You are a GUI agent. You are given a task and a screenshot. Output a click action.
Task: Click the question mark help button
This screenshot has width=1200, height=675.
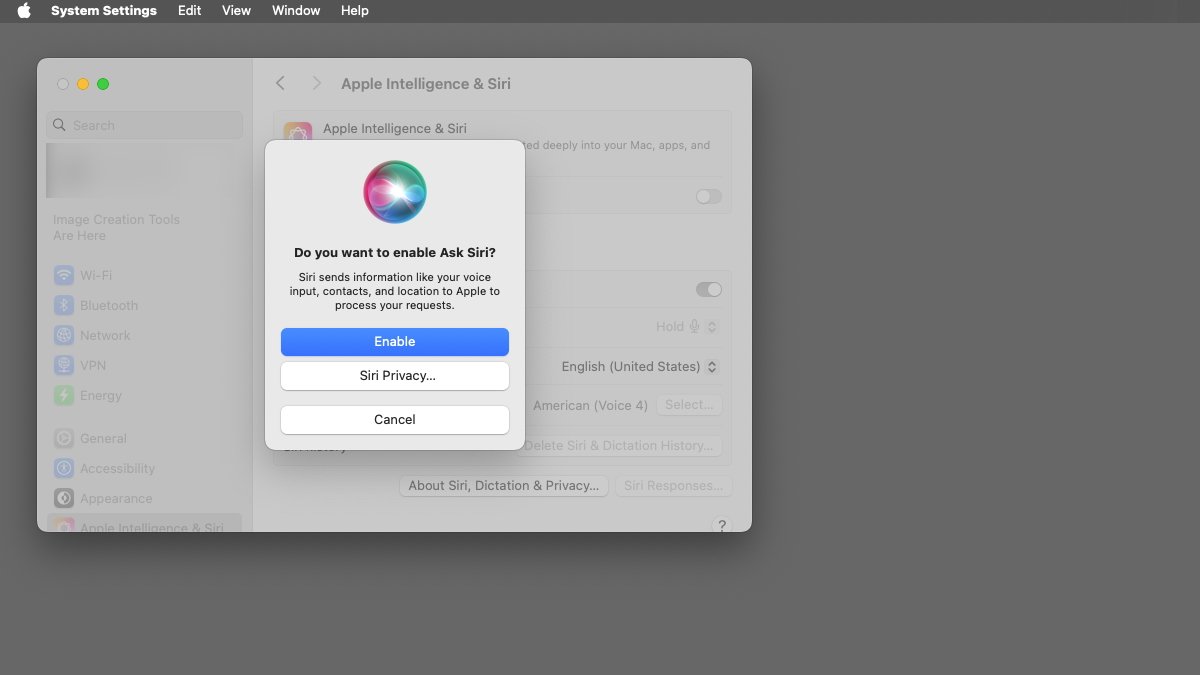tap(721, 525)
